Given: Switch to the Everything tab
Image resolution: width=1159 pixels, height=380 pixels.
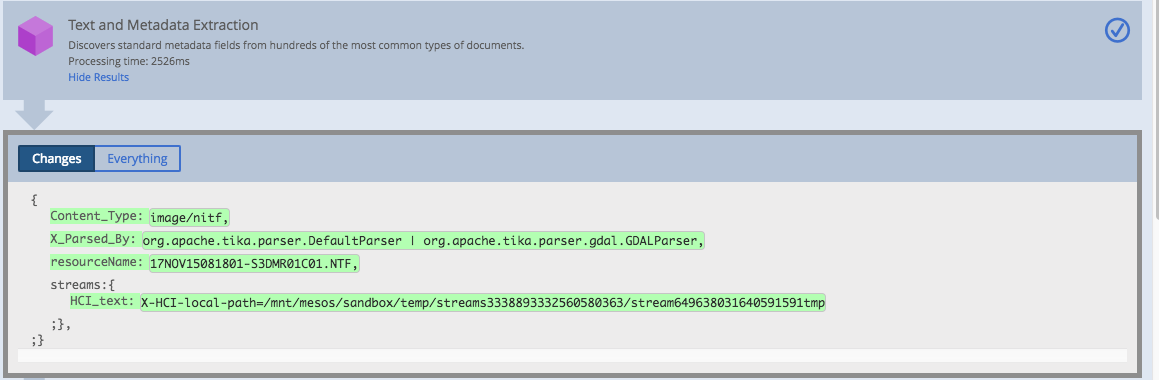Looking at the screenshot, I should pyautogui.click(x=137, y=158).
